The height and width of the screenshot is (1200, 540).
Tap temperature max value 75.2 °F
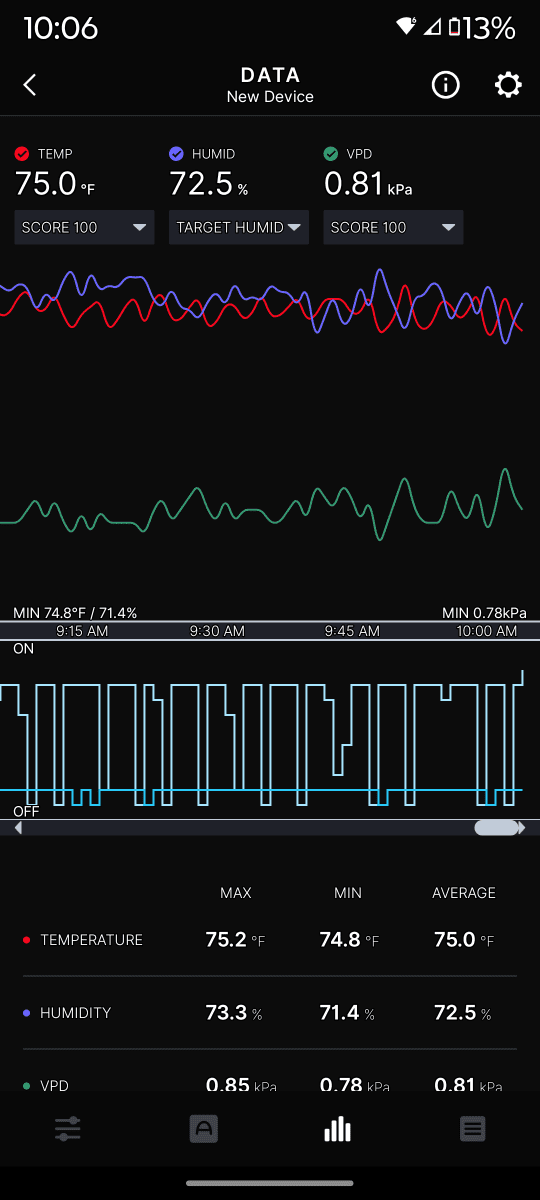point(235,940)
